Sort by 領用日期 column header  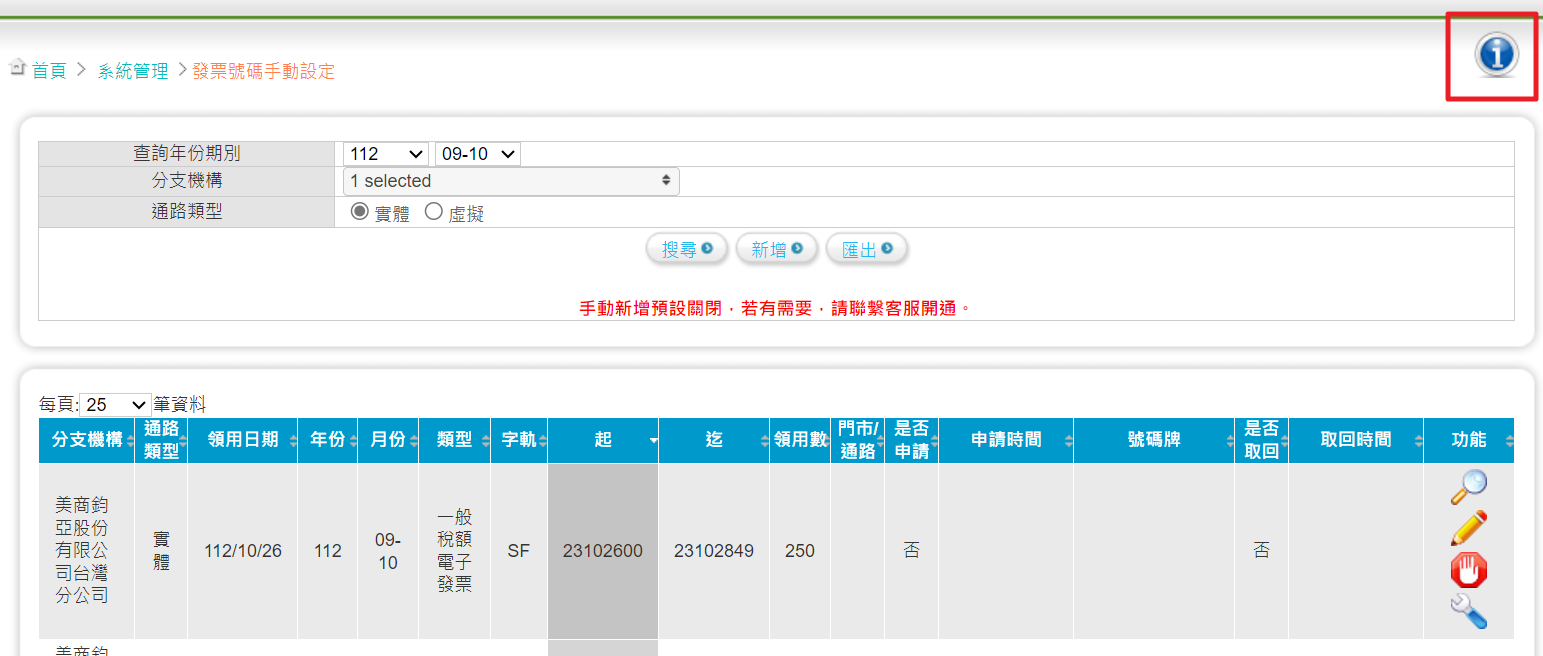(242, 440)
